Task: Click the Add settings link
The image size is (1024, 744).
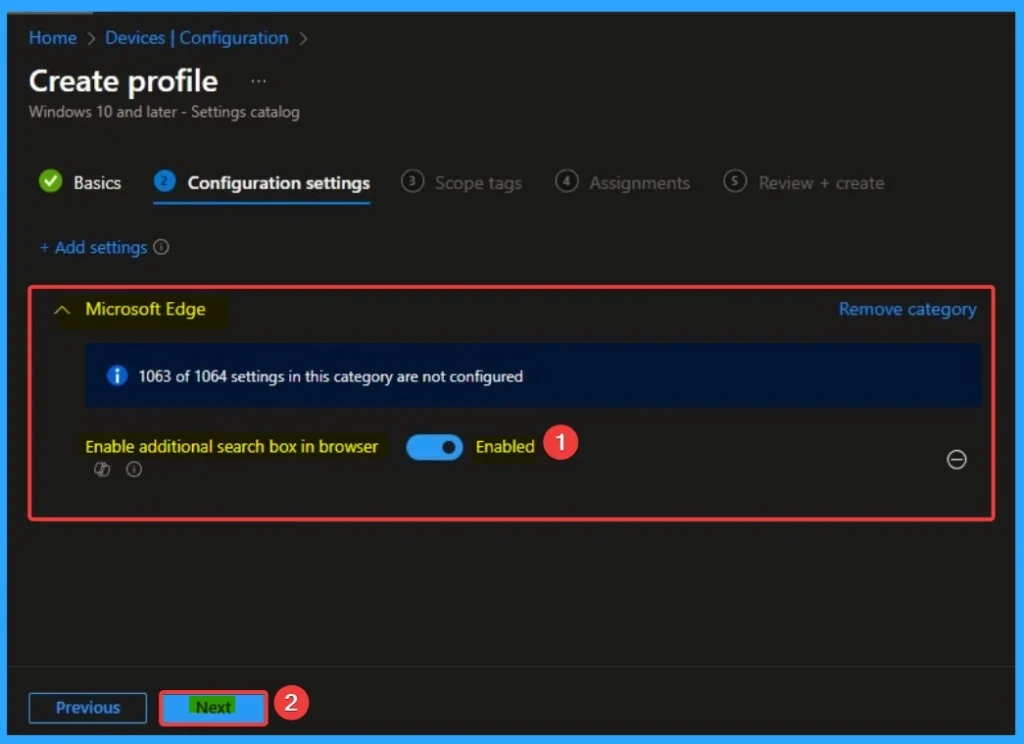Action: 93,248
